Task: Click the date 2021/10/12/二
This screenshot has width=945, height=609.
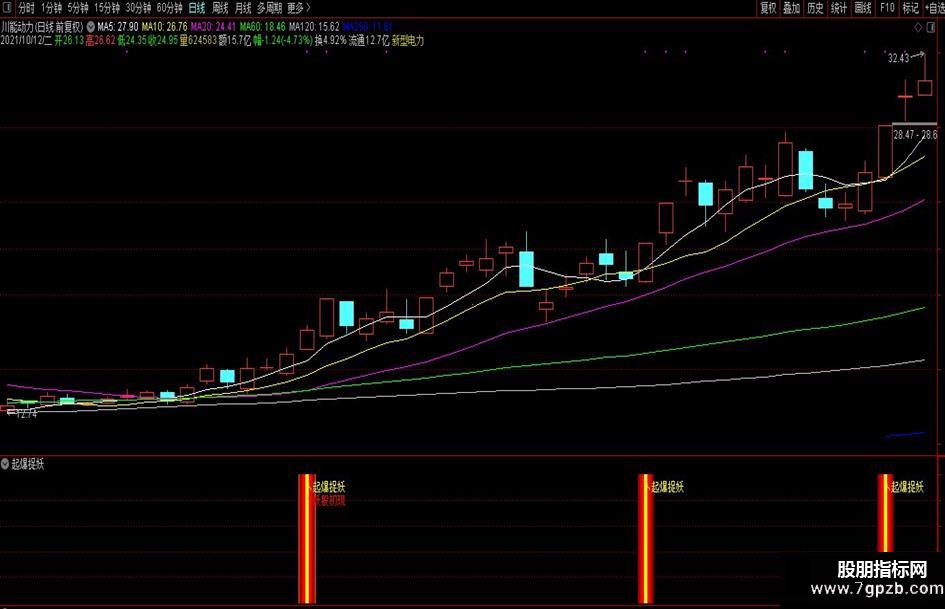Action: (x=27, y=41)
